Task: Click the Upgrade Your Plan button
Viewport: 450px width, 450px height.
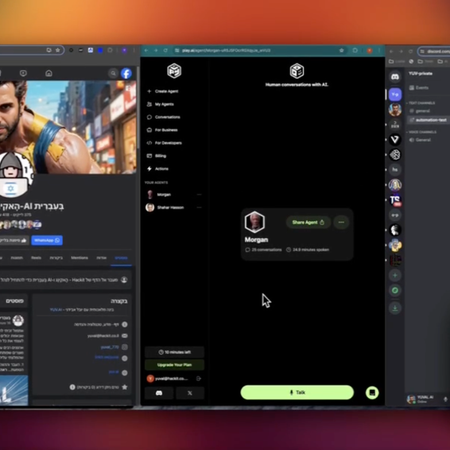Action: click(x=174, y=365)
